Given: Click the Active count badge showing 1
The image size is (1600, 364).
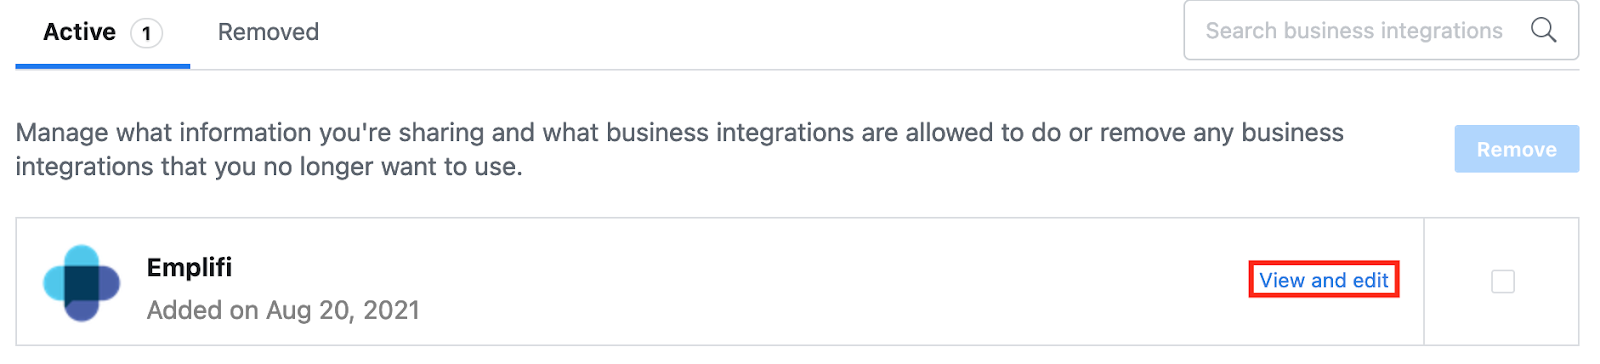Looking at the screenshot, I should coord(146,34).
